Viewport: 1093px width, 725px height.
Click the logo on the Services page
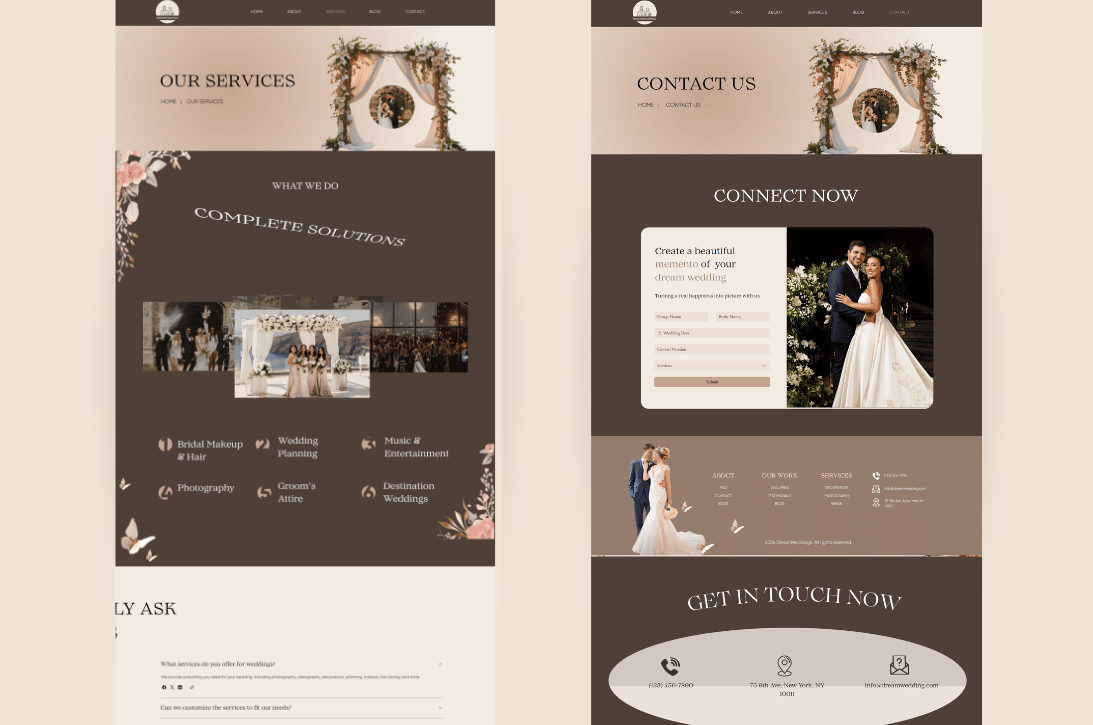(167, 12)
